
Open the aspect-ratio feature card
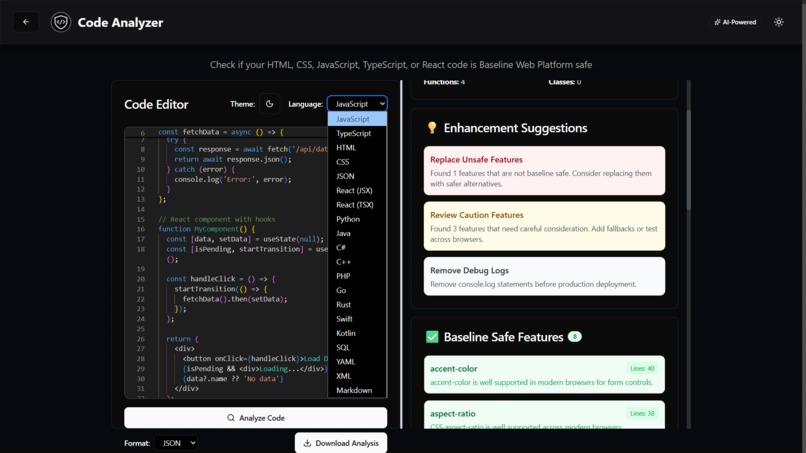click(x=544, y=414)
